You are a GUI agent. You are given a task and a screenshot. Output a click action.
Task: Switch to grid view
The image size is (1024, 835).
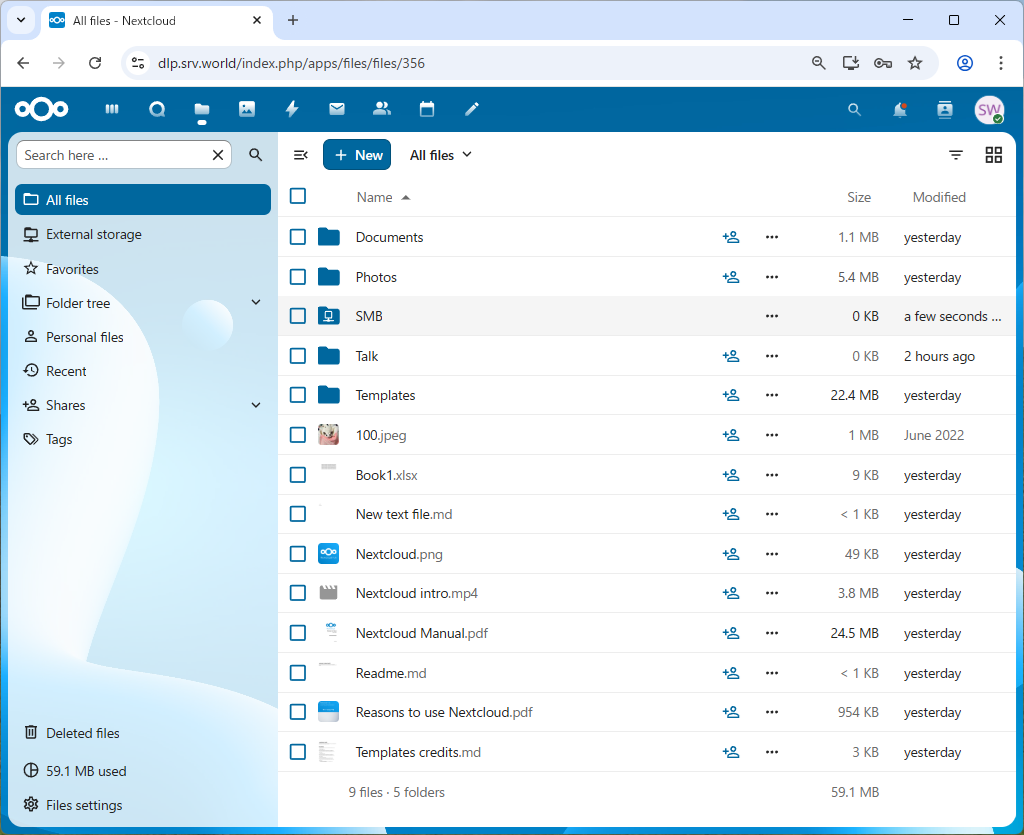tap(994, 155)
